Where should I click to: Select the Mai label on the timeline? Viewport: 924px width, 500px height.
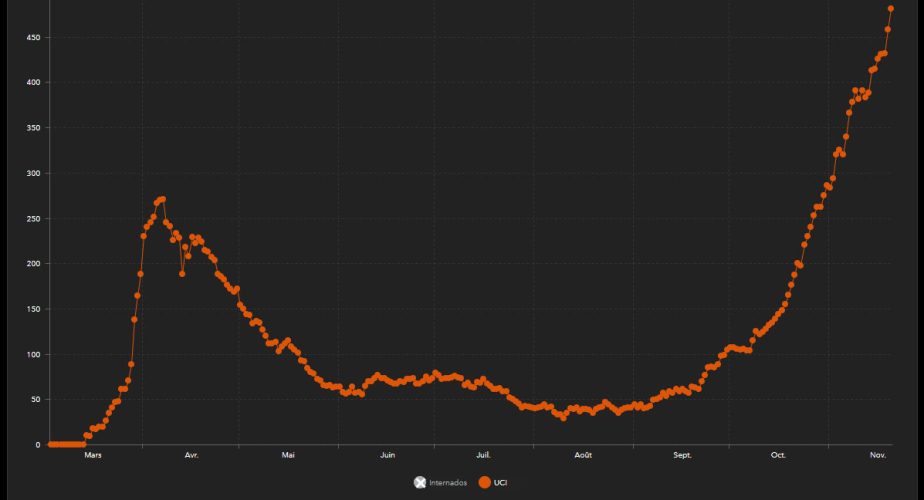(x=288, y=455)
